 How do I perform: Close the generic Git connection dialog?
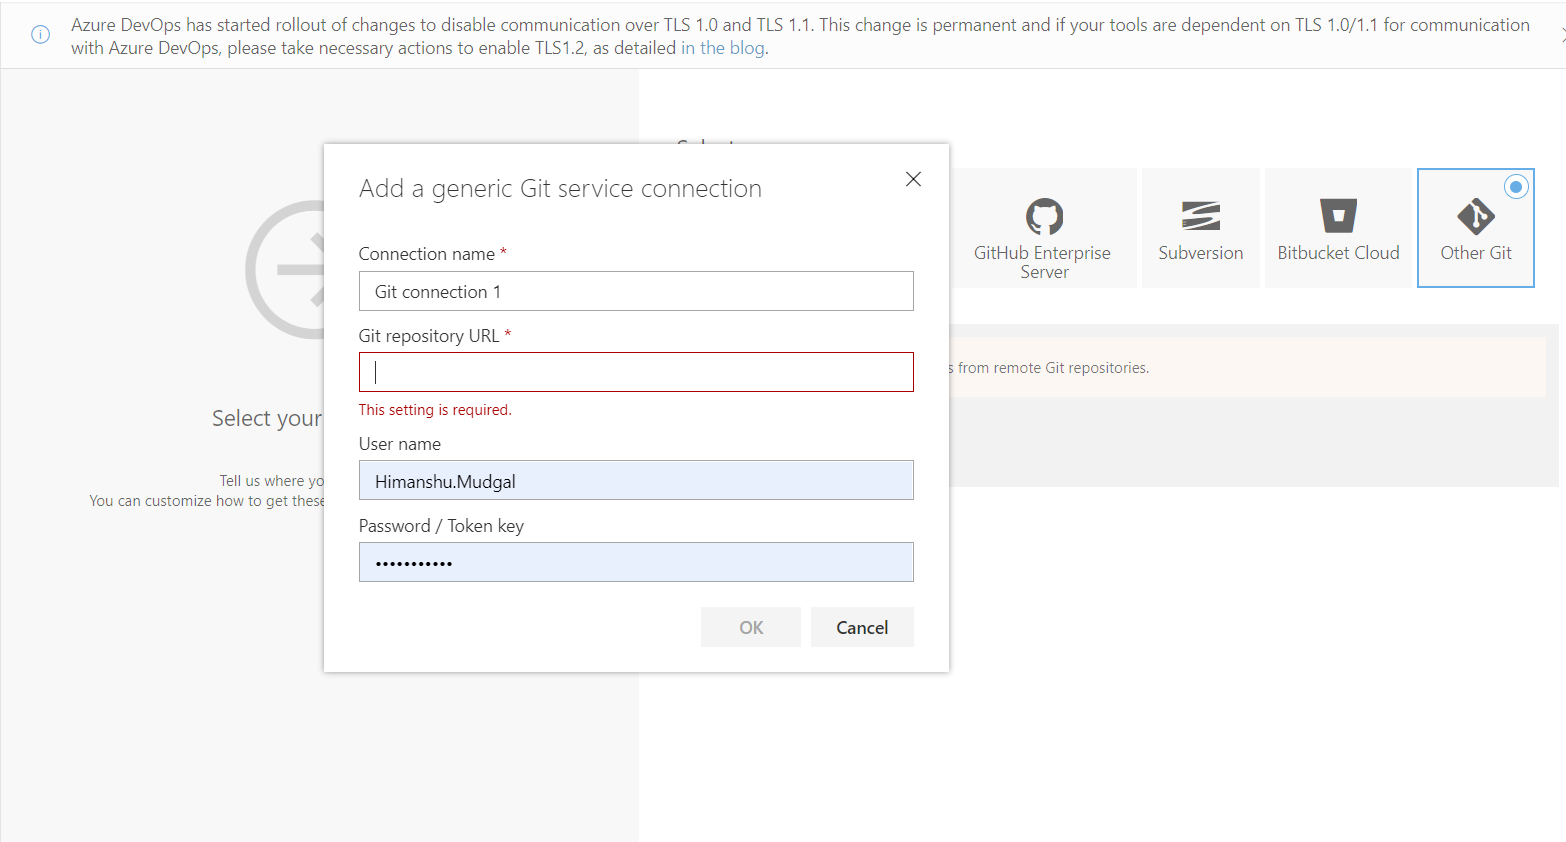click(x=913, y=179)
